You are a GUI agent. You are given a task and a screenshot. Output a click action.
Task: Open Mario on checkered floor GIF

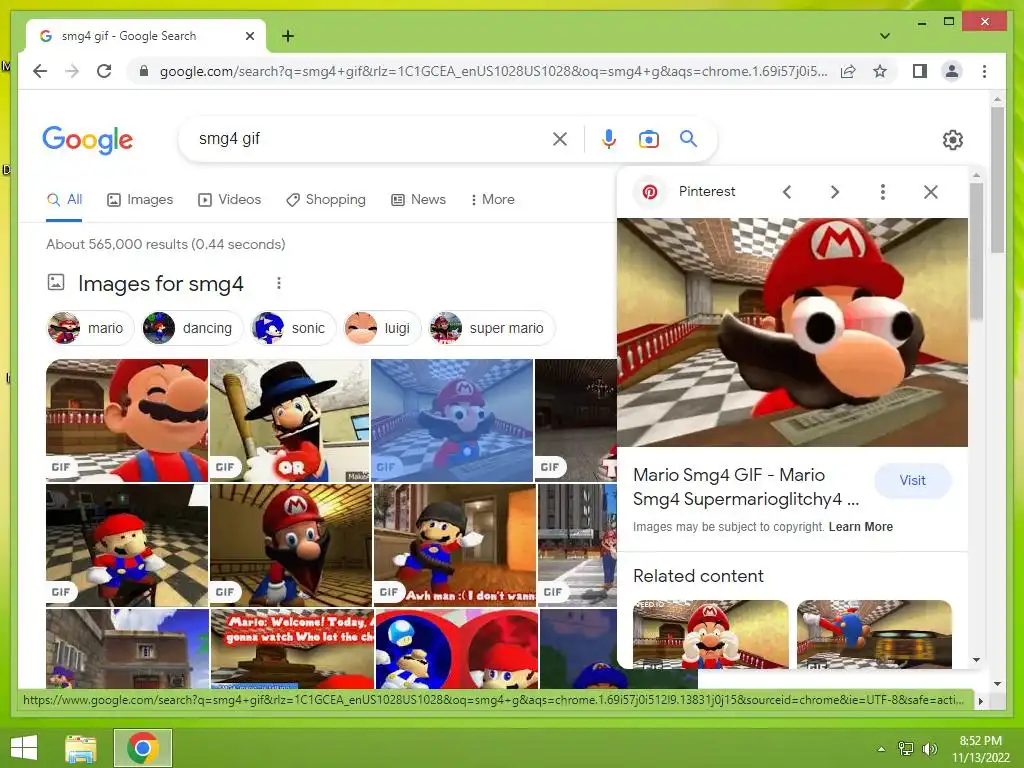coord(127,545)
